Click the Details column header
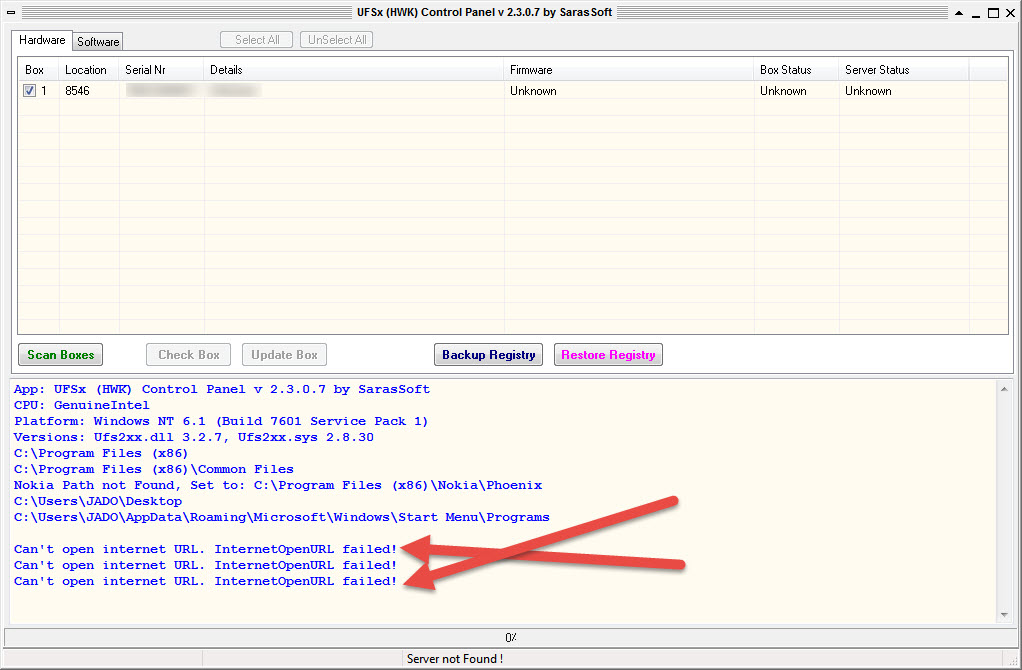This screenshot has height=670, width=1022. coord(354,70)
